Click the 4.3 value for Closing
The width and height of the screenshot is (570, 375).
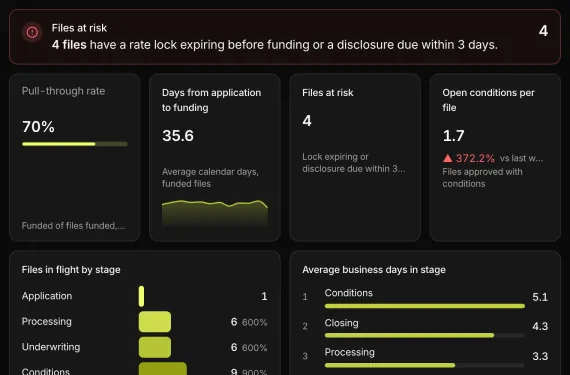[540, 326]
